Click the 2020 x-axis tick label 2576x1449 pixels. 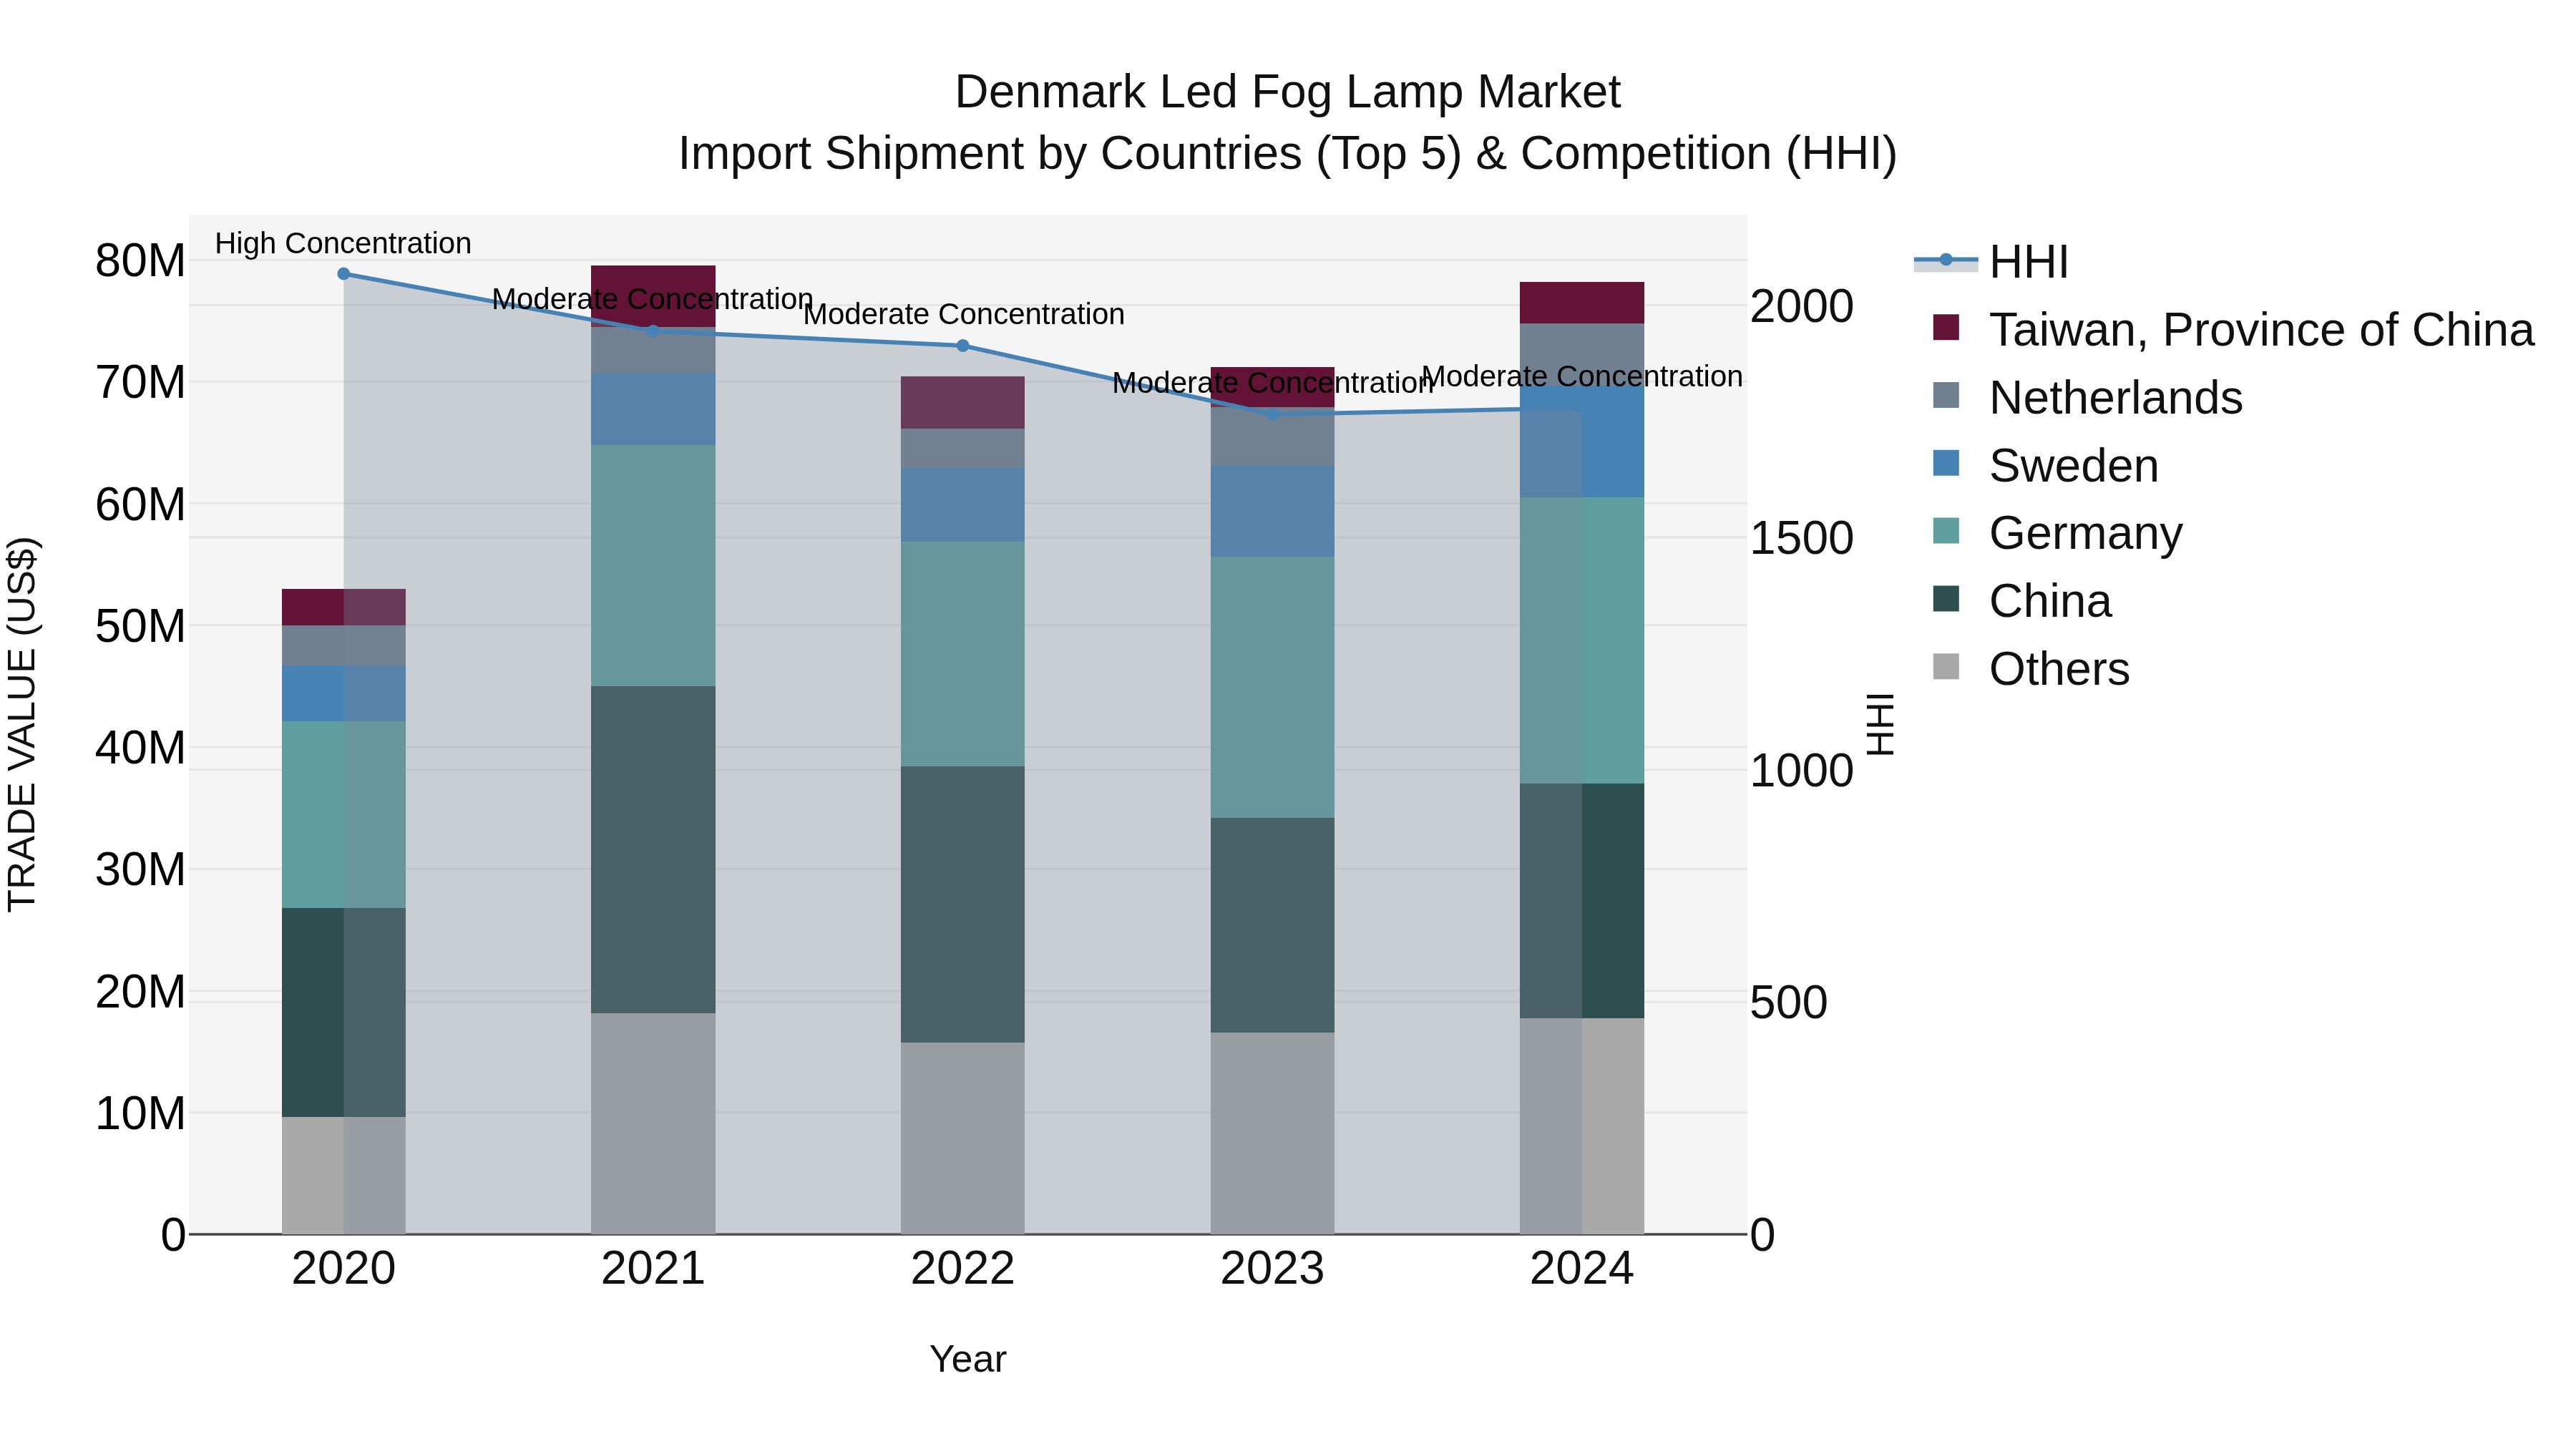tap(344, 1269)
